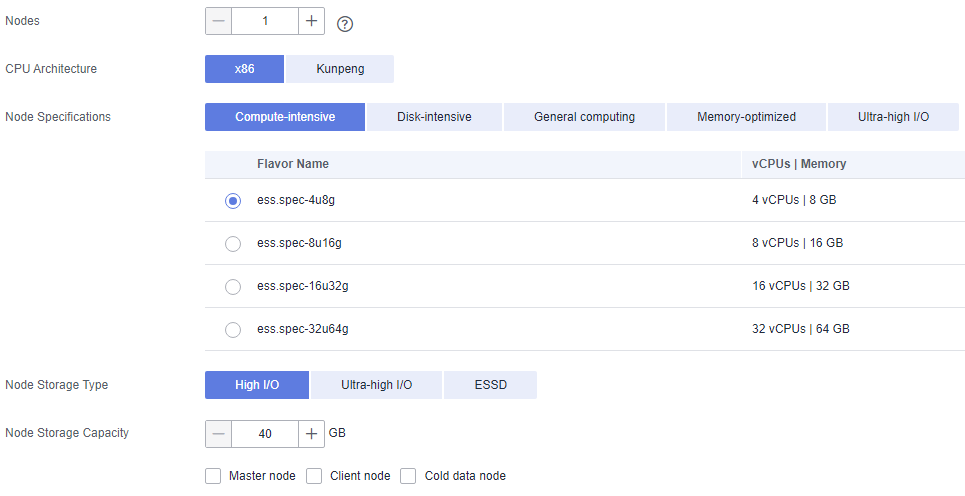Select Memory-optimized node specification
The image size is (965, 496).
coord(746,117)
